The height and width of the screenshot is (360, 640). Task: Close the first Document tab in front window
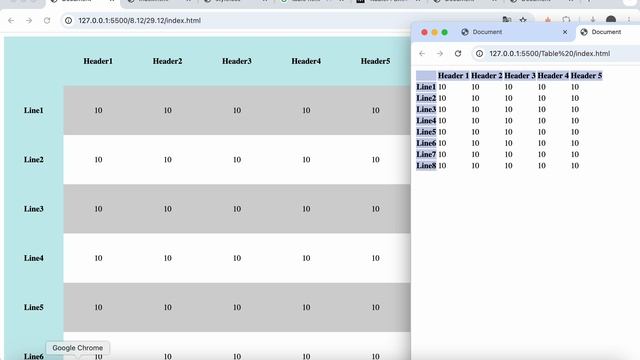[x=565, y=32]
